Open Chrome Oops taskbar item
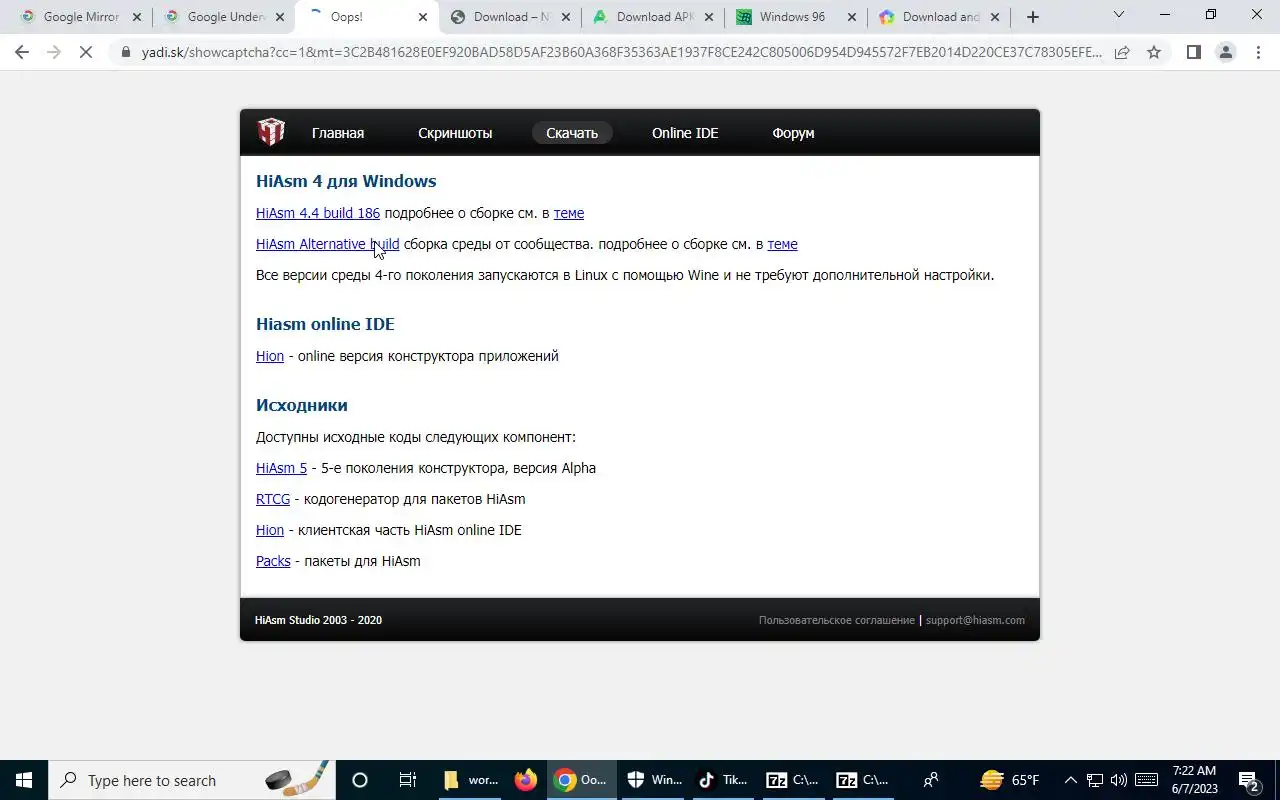This screenshot has height=800, width=1280. pos(583,780)
